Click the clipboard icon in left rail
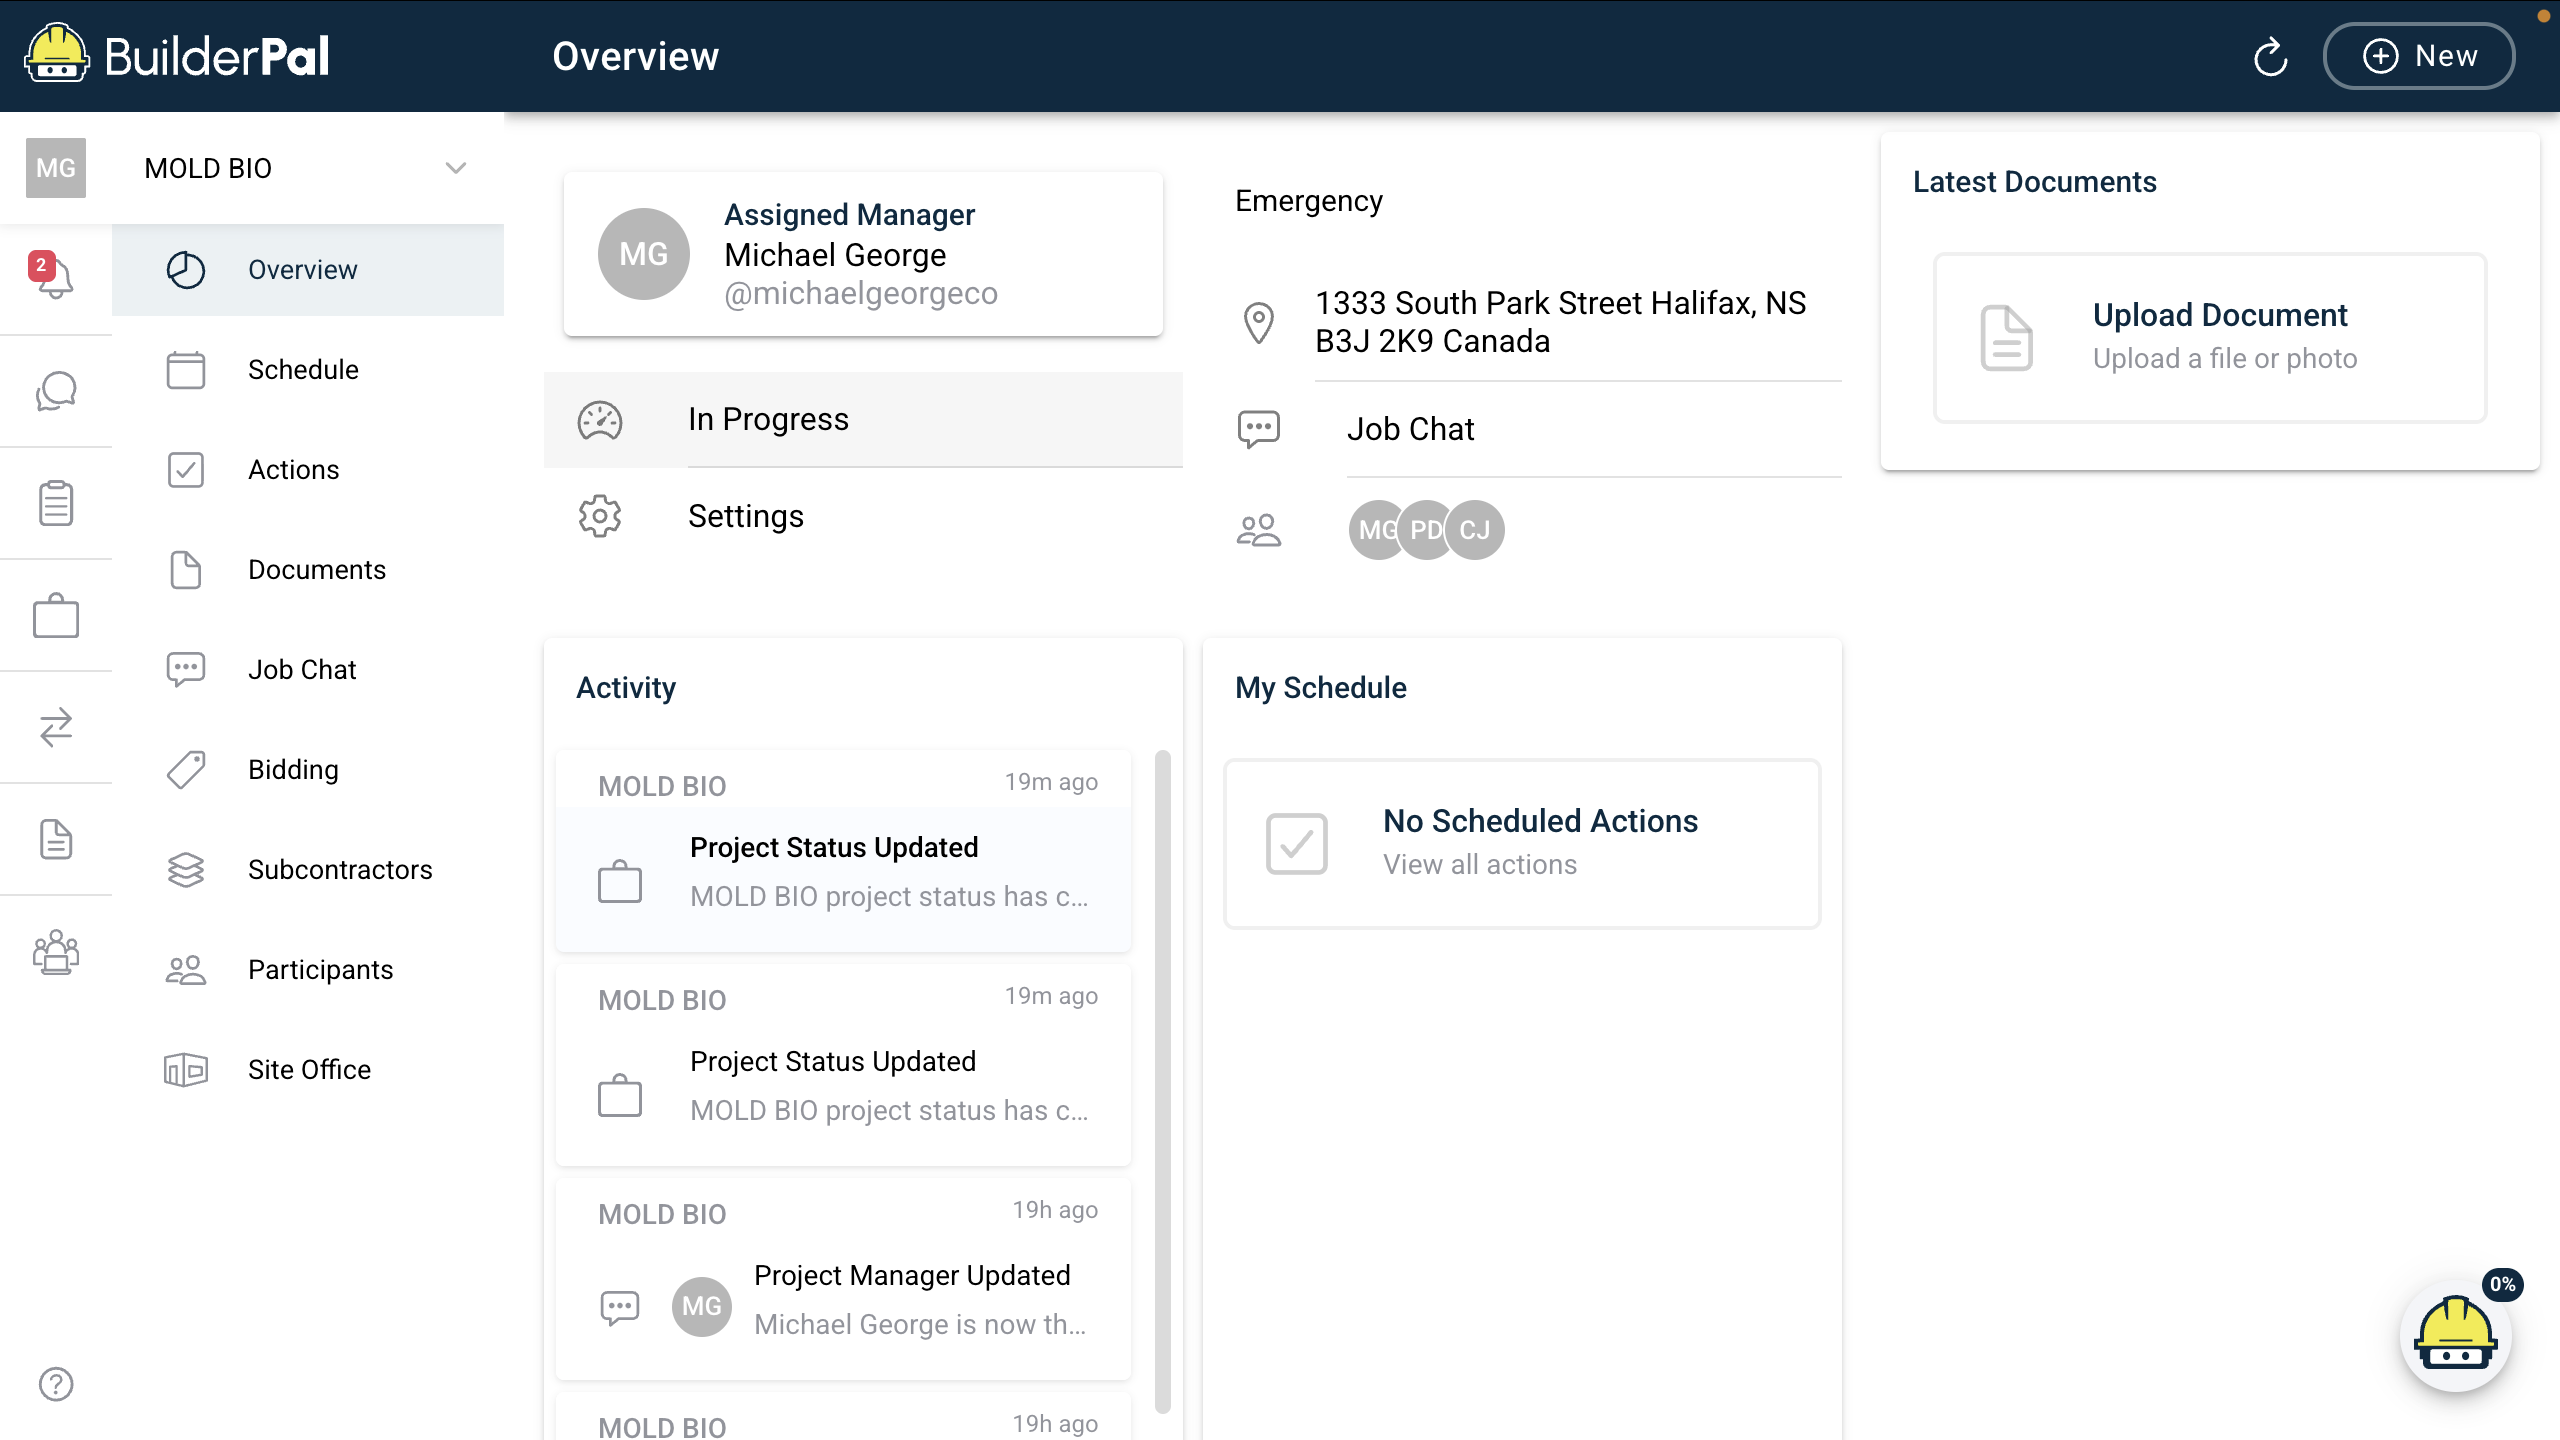 (x=55, y=503)
